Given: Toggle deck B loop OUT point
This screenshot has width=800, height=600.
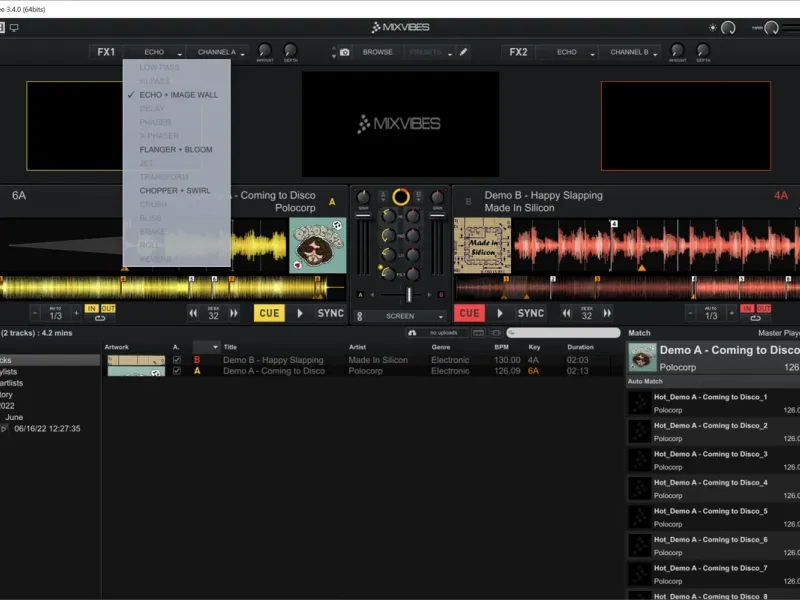Looking at the screenshot, I should (764, 309).
